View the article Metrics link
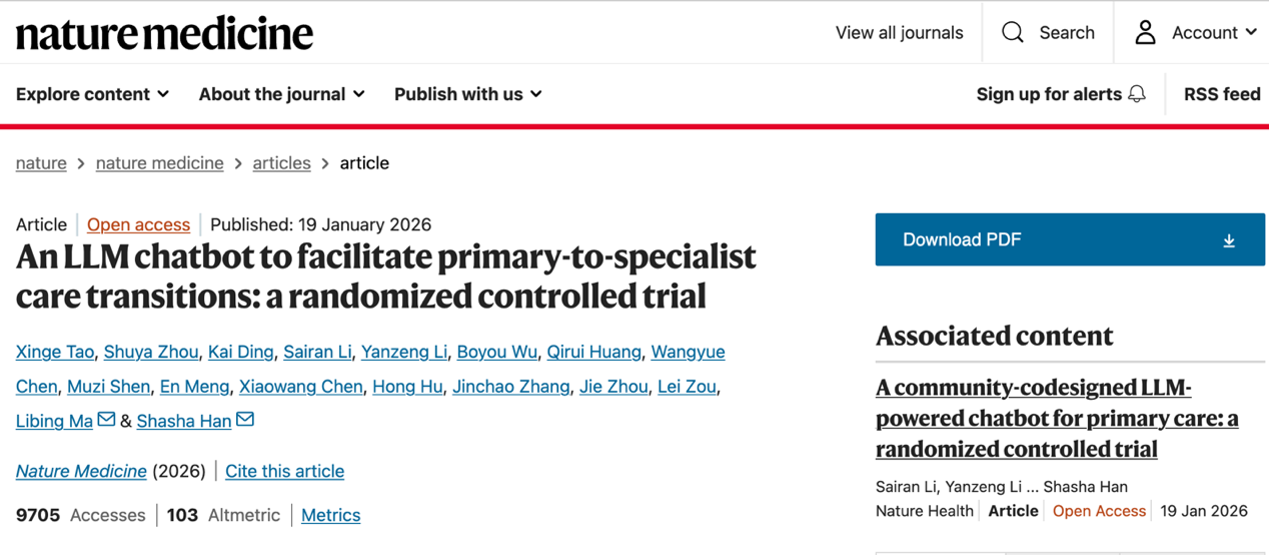The image size is (1274, 559). 330,515
